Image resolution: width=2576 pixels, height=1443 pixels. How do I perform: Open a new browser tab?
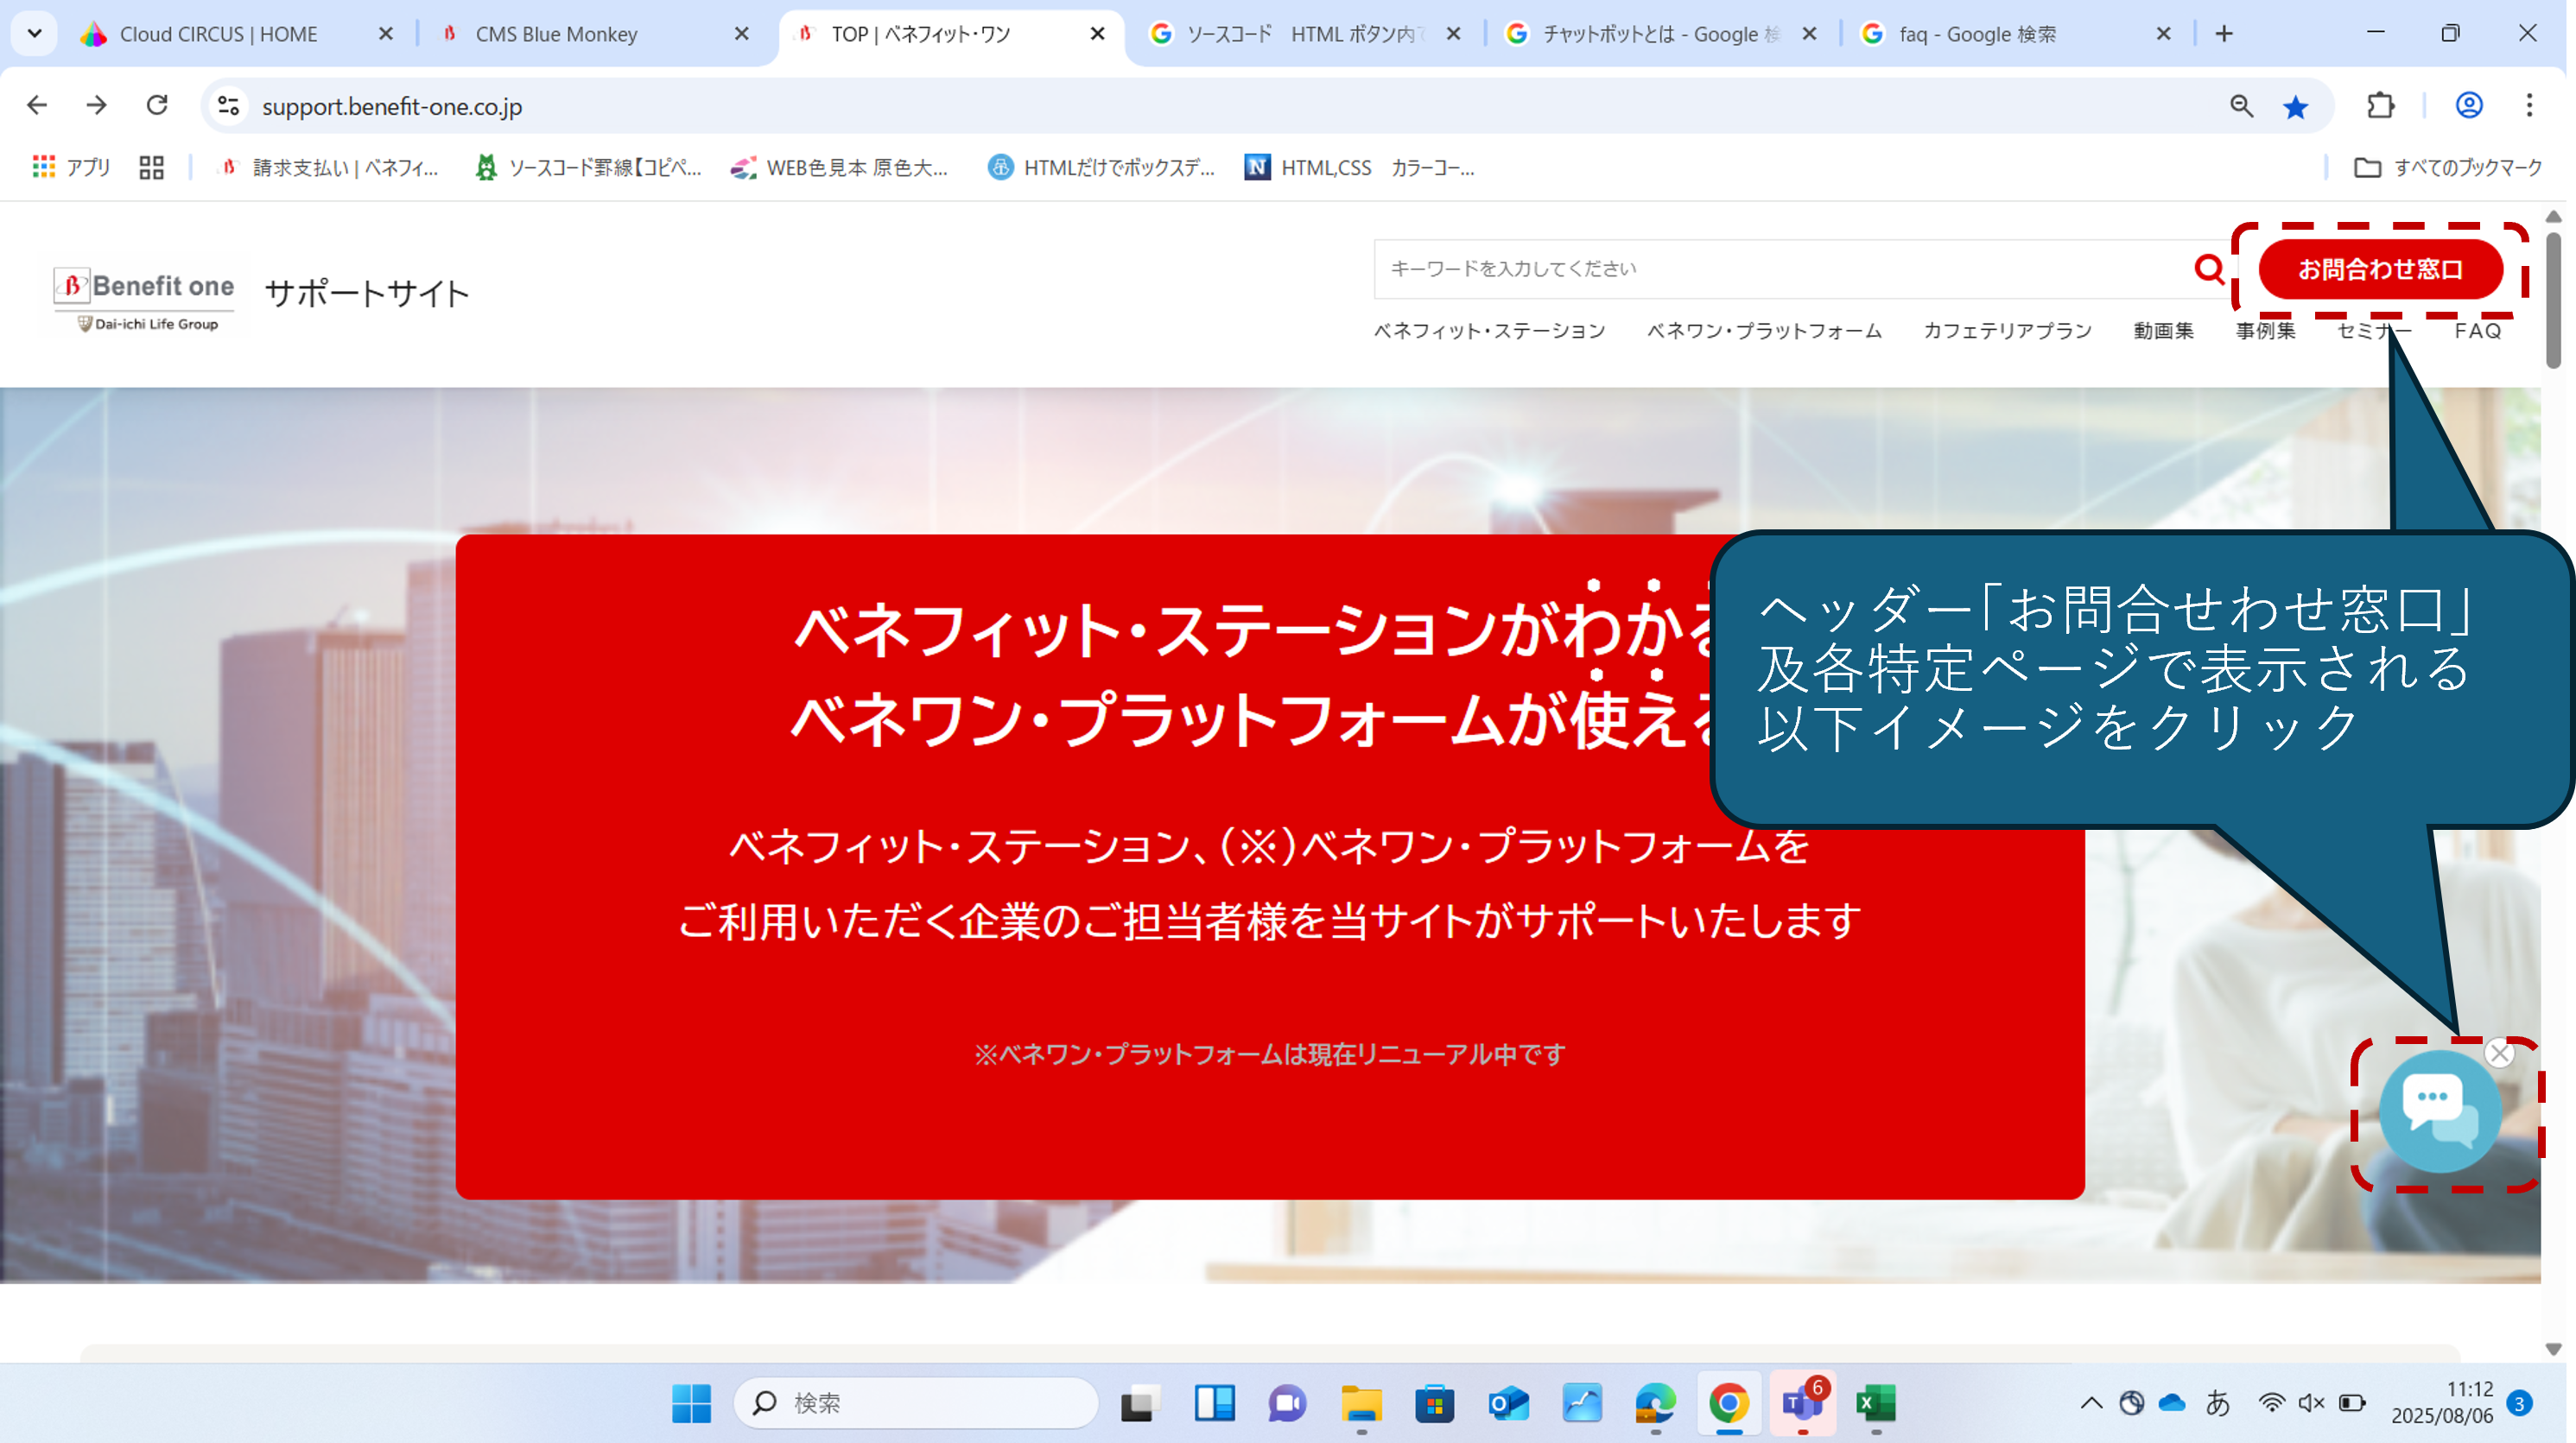point(2223,34)
